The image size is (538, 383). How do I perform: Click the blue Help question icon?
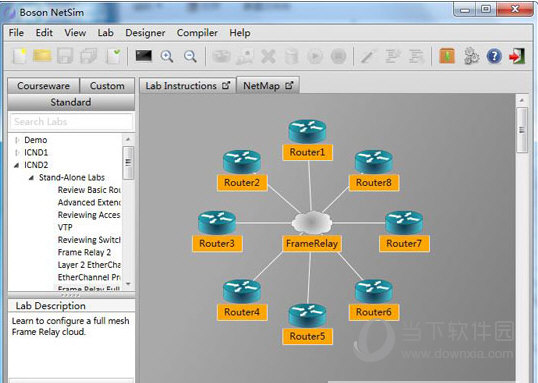point(494,56)
